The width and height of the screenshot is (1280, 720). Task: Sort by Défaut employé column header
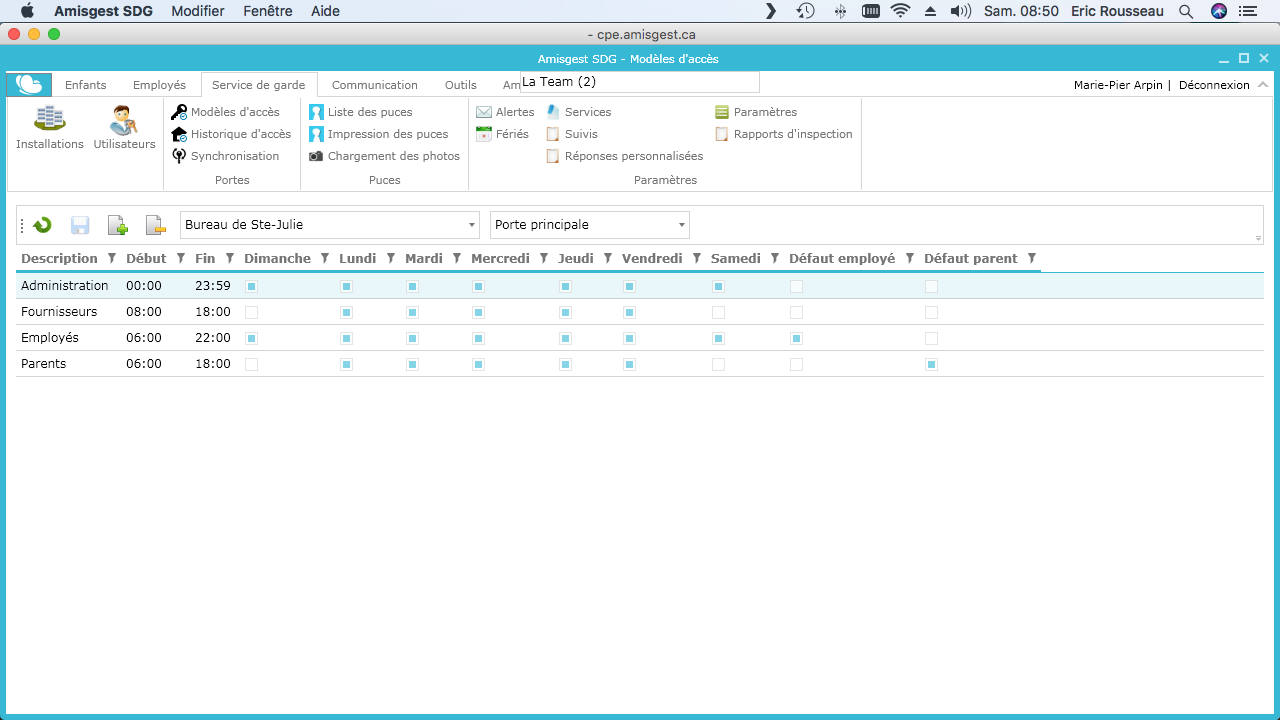(x=842, y=259)
